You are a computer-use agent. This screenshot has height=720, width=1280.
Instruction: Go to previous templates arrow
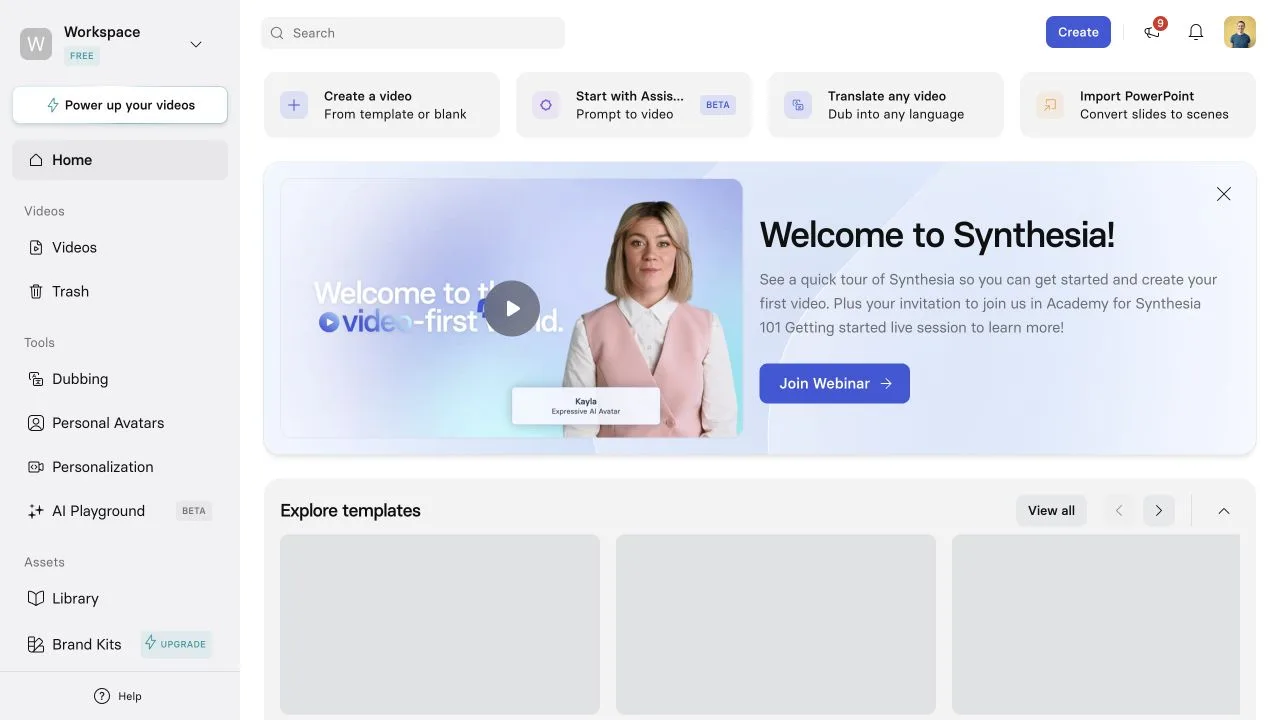[1119, 510]
